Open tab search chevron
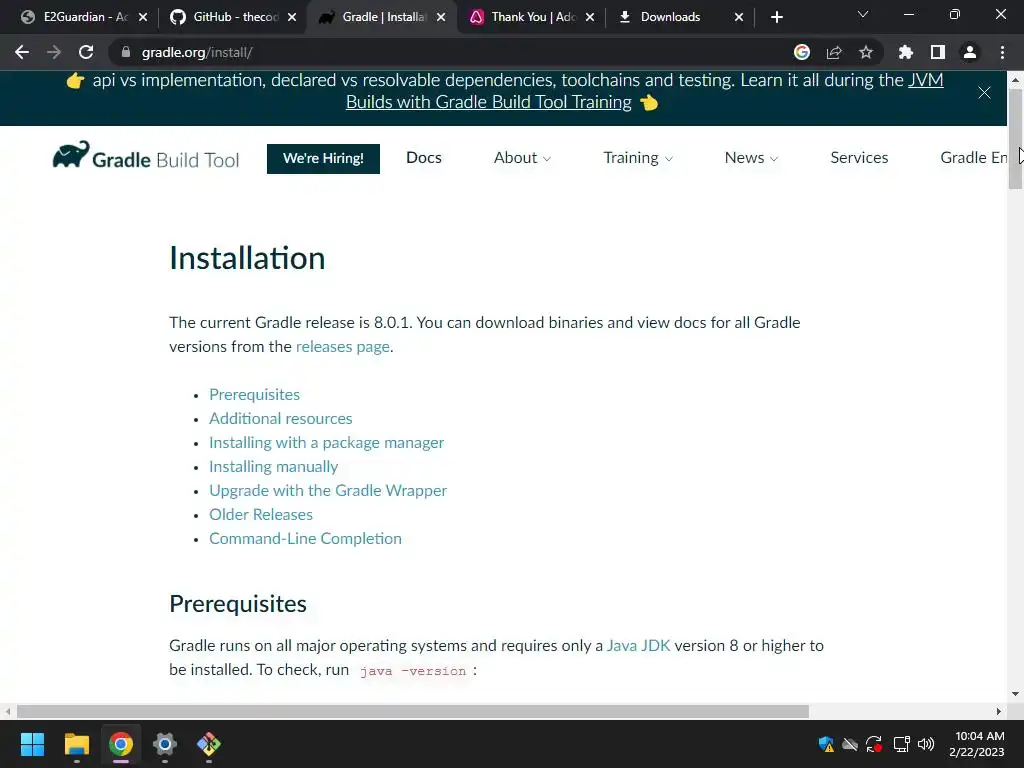The width and height of the screenshot is (1024, 768). 863,14
